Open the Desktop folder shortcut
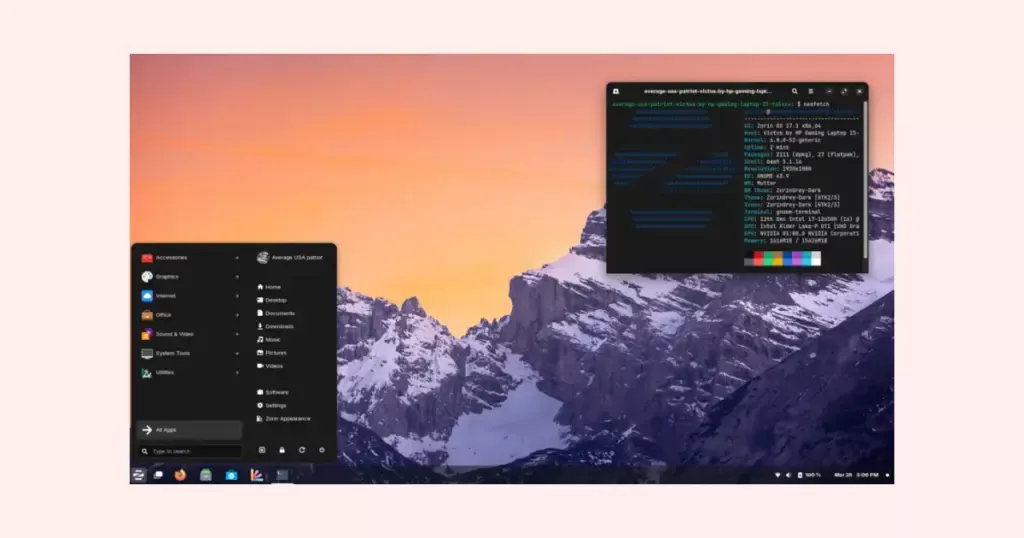This screenshot has height=538, width=1024. click(x=272, y=300)
